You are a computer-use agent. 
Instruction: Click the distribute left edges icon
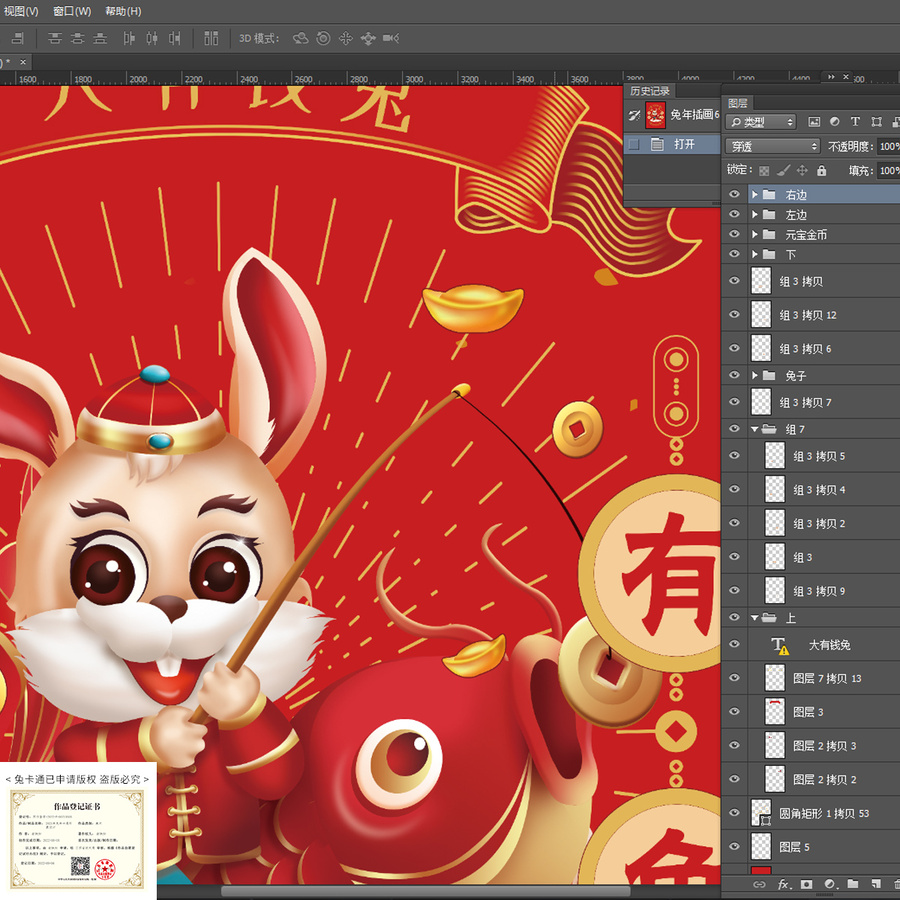click(129, 38)
